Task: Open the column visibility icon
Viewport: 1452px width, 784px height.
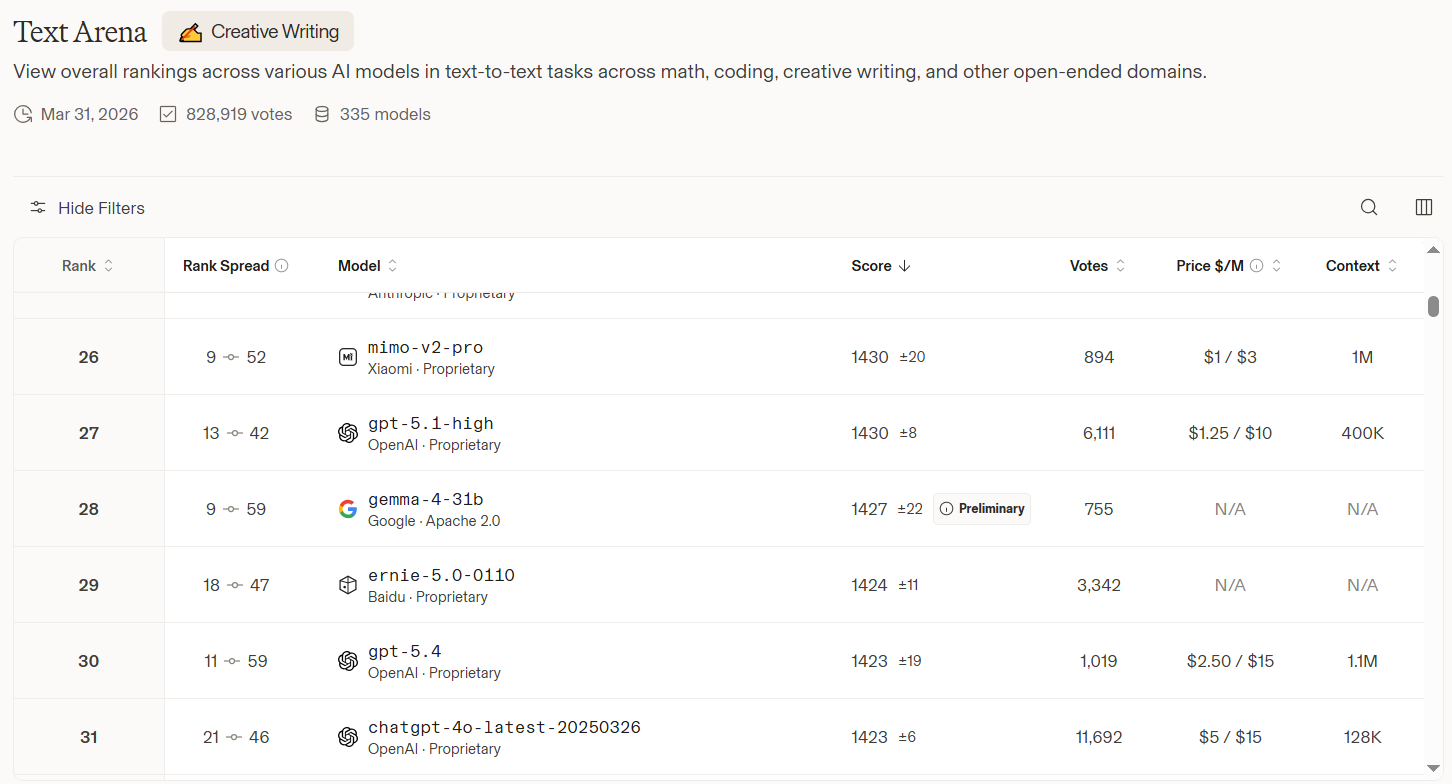Action: (1424, 208)
